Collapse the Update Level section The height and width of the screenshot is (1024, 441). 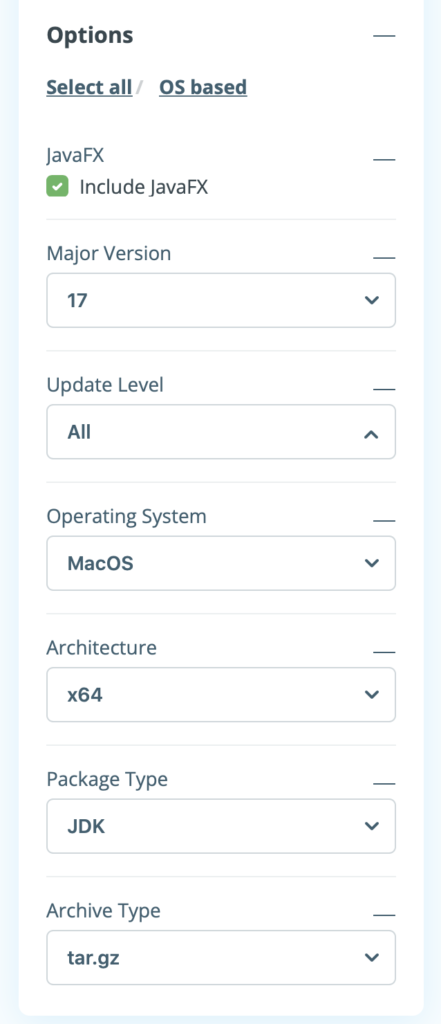tap(384, 389)
